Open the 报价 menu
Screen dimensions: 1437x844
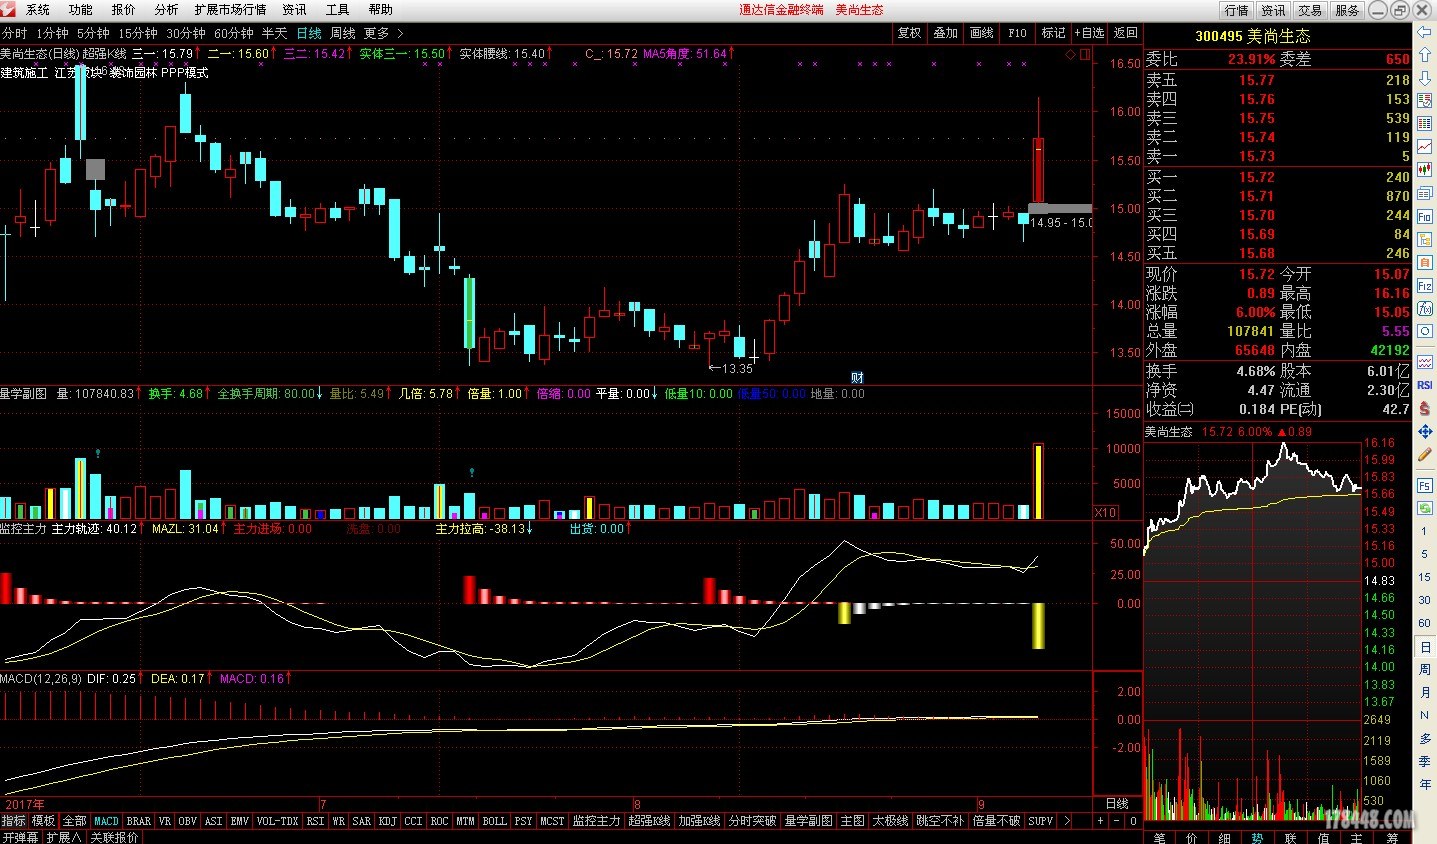[x=124, y=9]
